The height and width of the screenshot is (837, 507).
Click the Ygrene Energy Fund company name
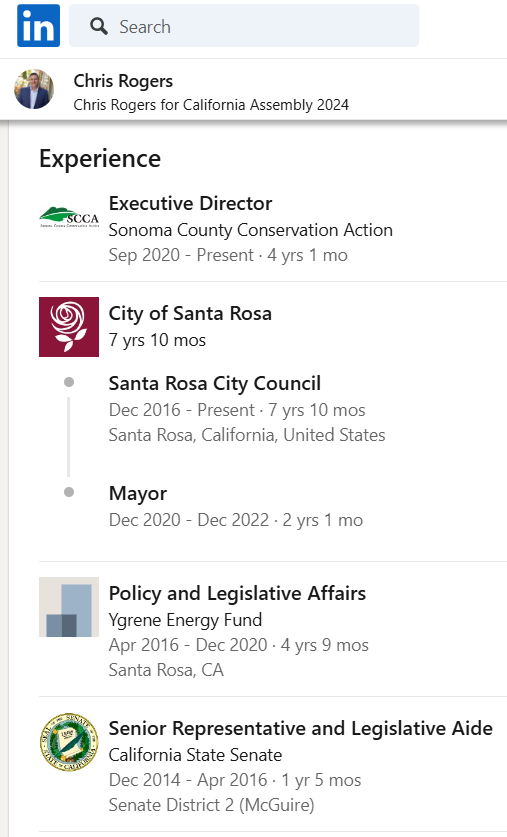pos(185,620)
